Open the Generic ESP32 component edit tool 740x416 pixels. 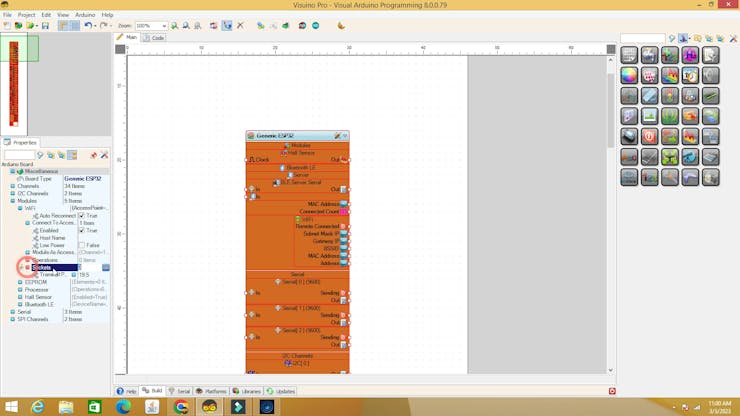pos(337,136)
